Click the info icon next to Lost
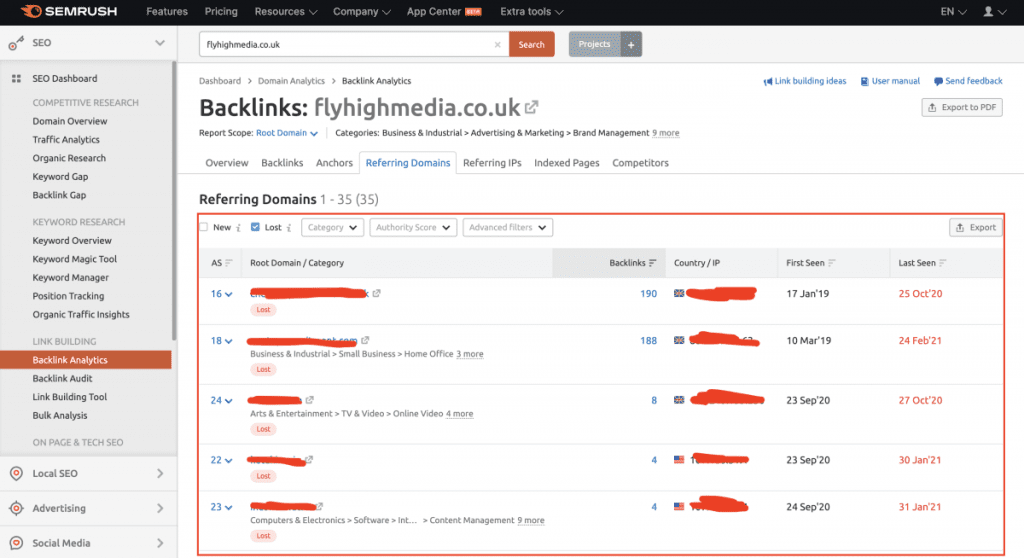The width and height of the screenshot is (1024, 558). coord(289,227)
